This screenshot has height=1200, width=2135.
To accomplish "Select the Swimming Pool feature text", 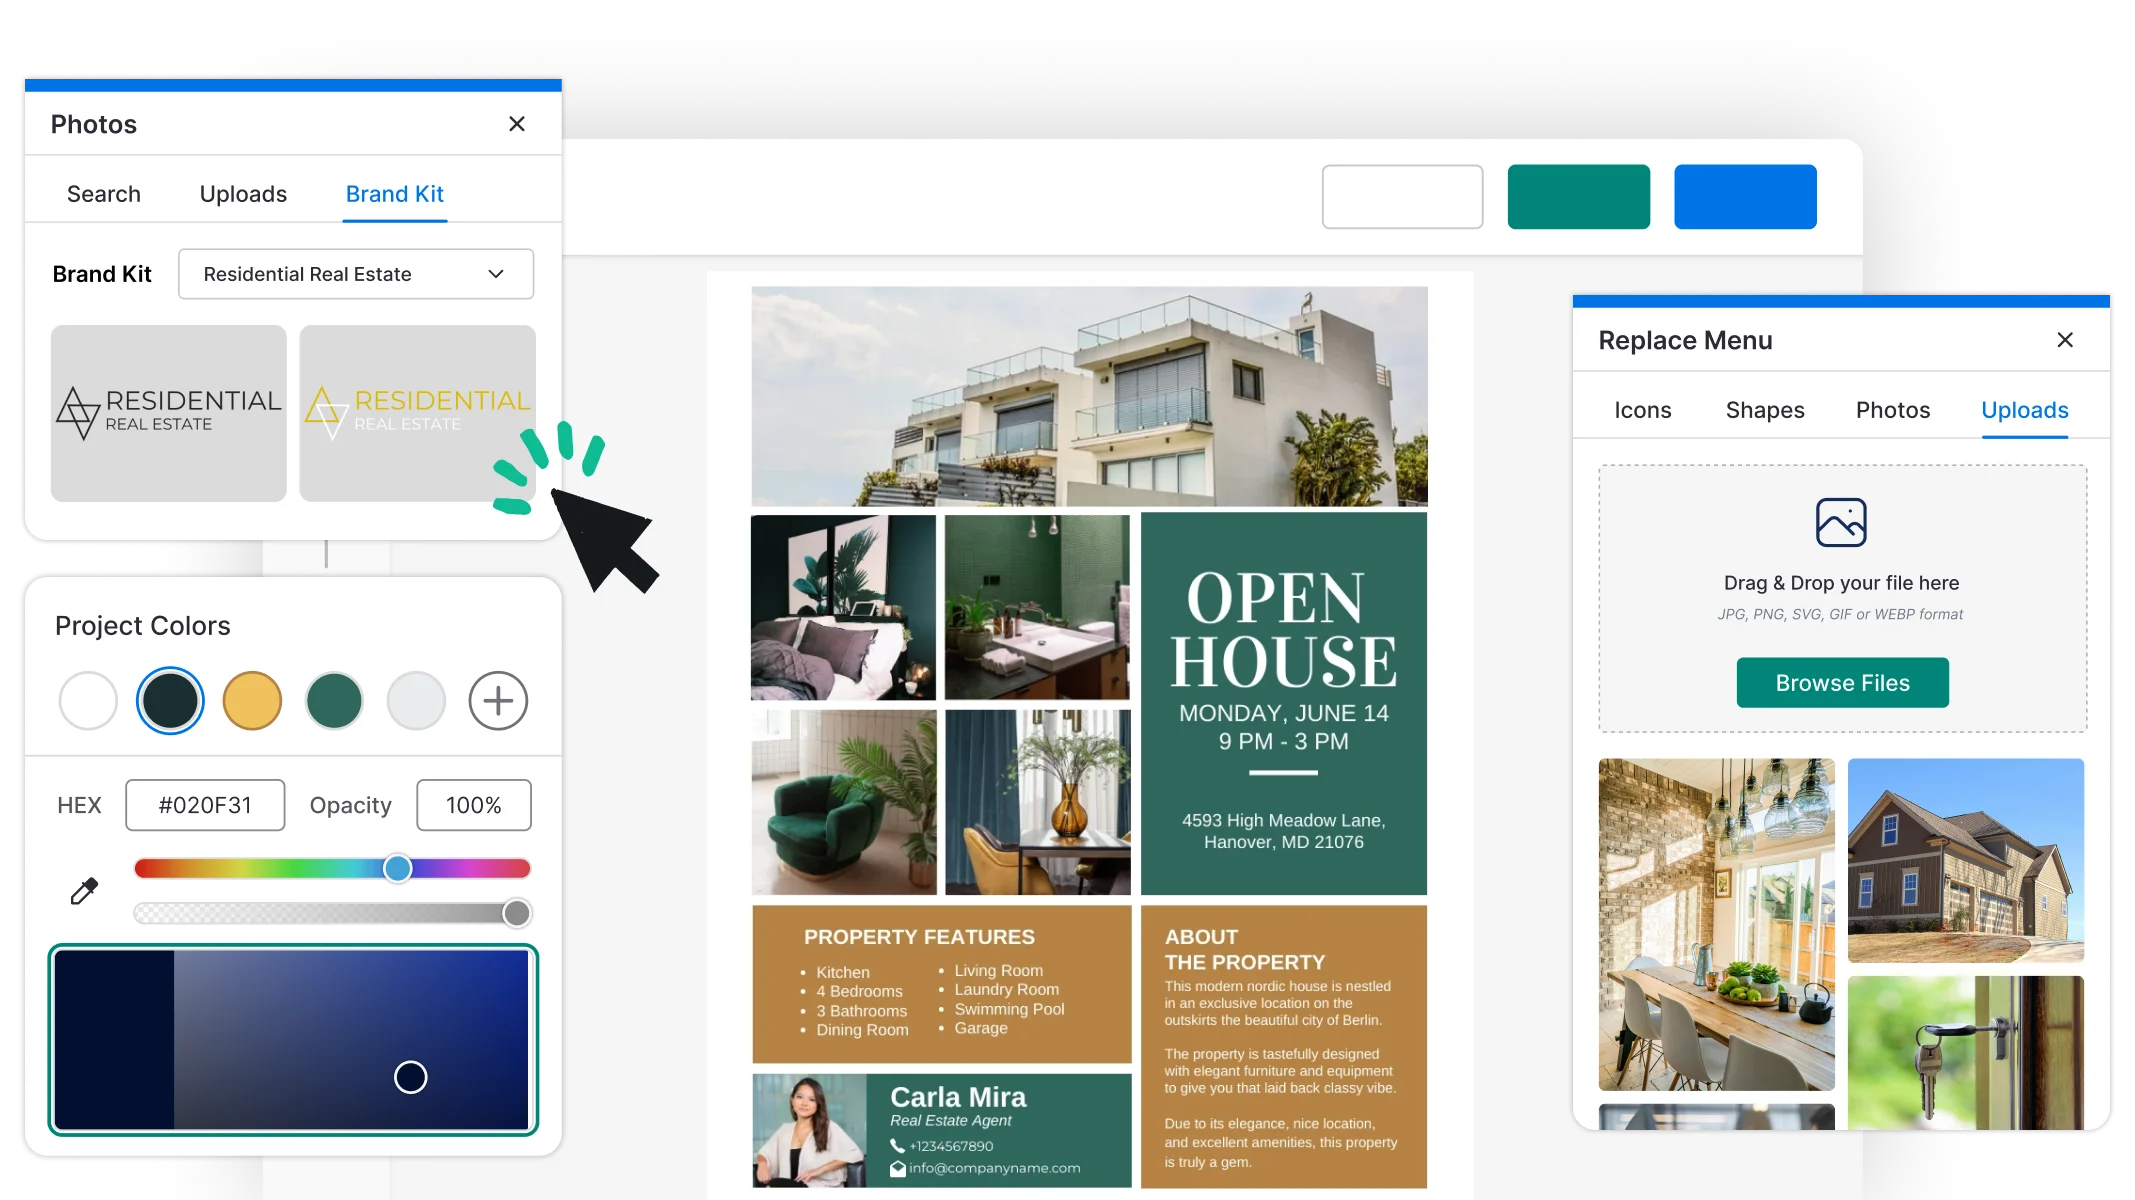I will [1009, 1009].
